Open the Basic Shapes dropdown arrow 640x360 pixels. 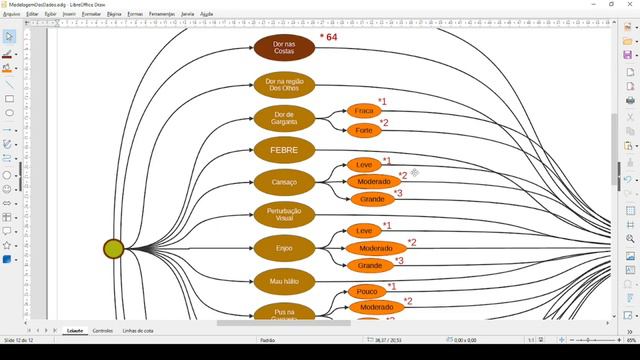pos(16,176)
